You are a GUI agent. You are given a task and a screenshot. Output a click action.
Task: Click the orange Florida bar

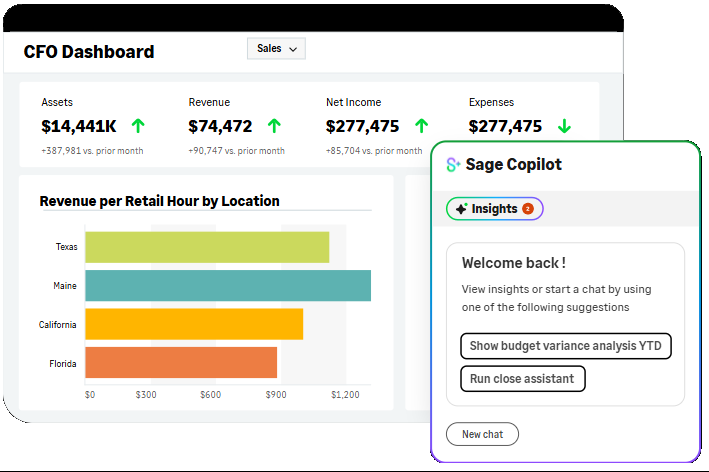(x=181, y=362)
